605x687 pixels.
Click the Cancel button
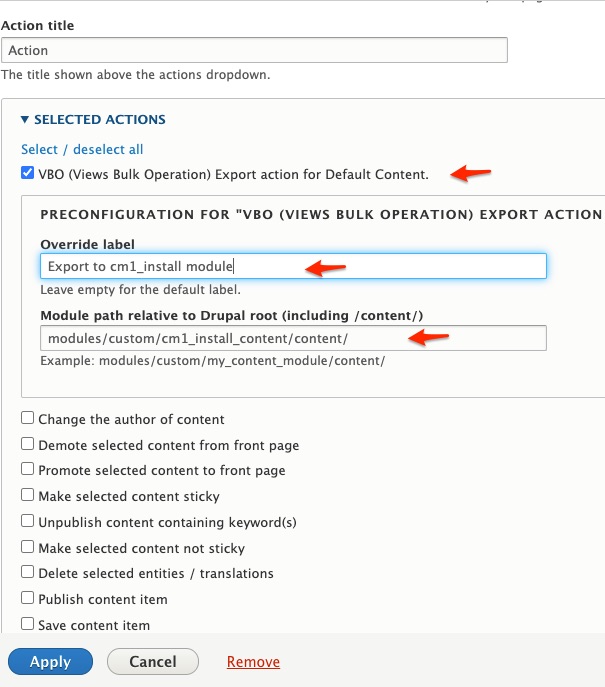coord(153,662)
